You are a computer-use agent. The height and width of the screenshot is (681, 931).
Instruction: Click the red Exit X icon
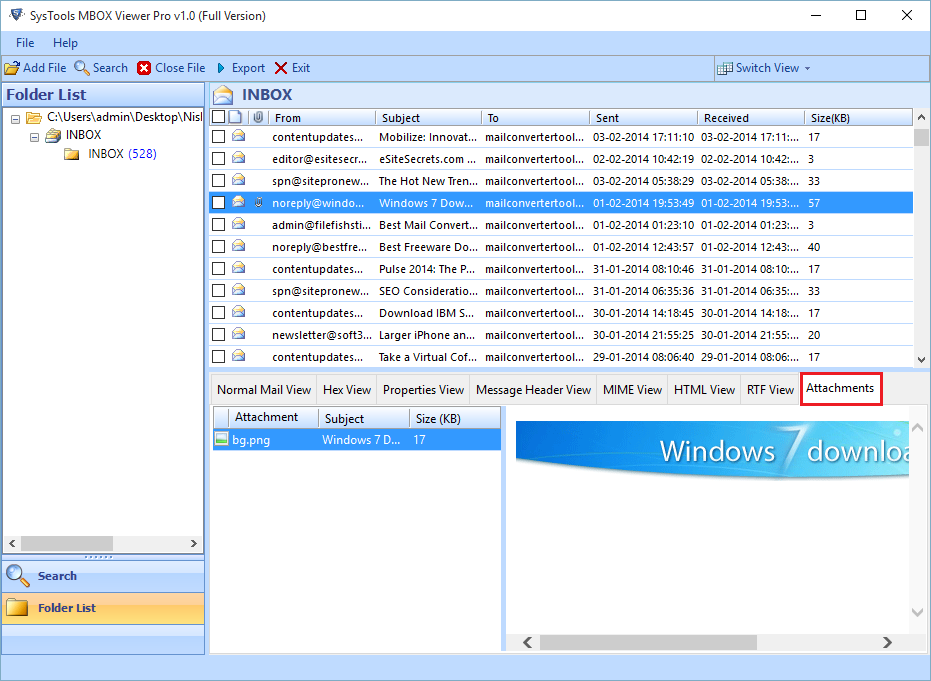coord(281,68)
